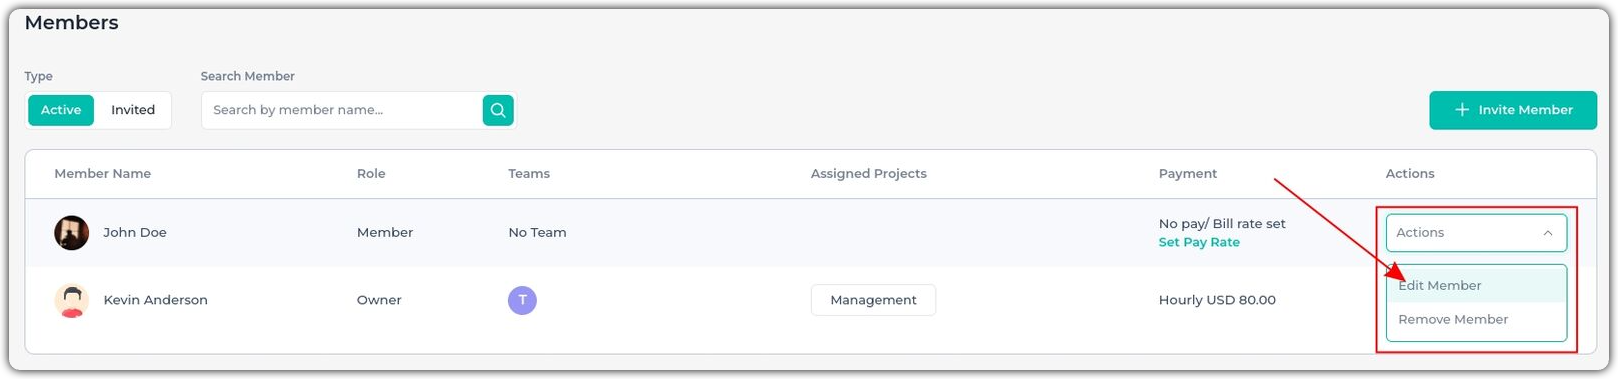This screenshot has width=1618, height=379.
Task: Click the Role column header
Action: tap(371, 173)
